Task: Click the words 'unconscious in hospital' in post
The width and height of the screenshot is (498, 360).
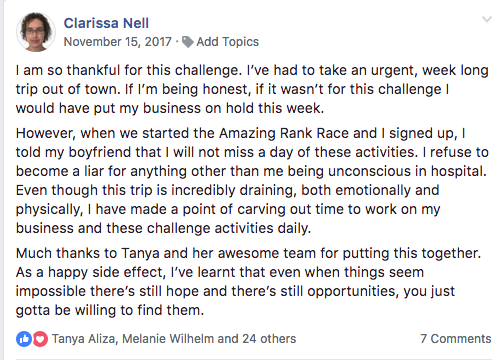Action: coord(407,171)
